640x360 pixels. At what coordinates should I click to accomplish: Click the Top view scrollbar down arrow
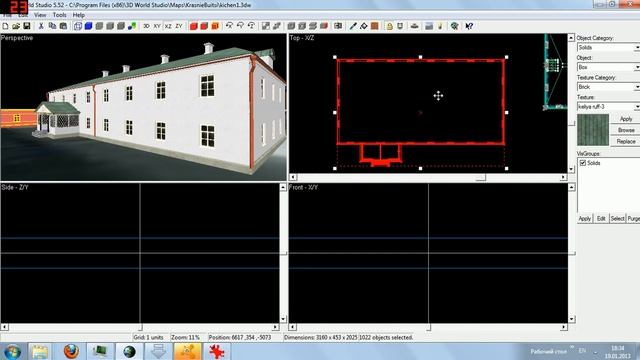(571, 169)
